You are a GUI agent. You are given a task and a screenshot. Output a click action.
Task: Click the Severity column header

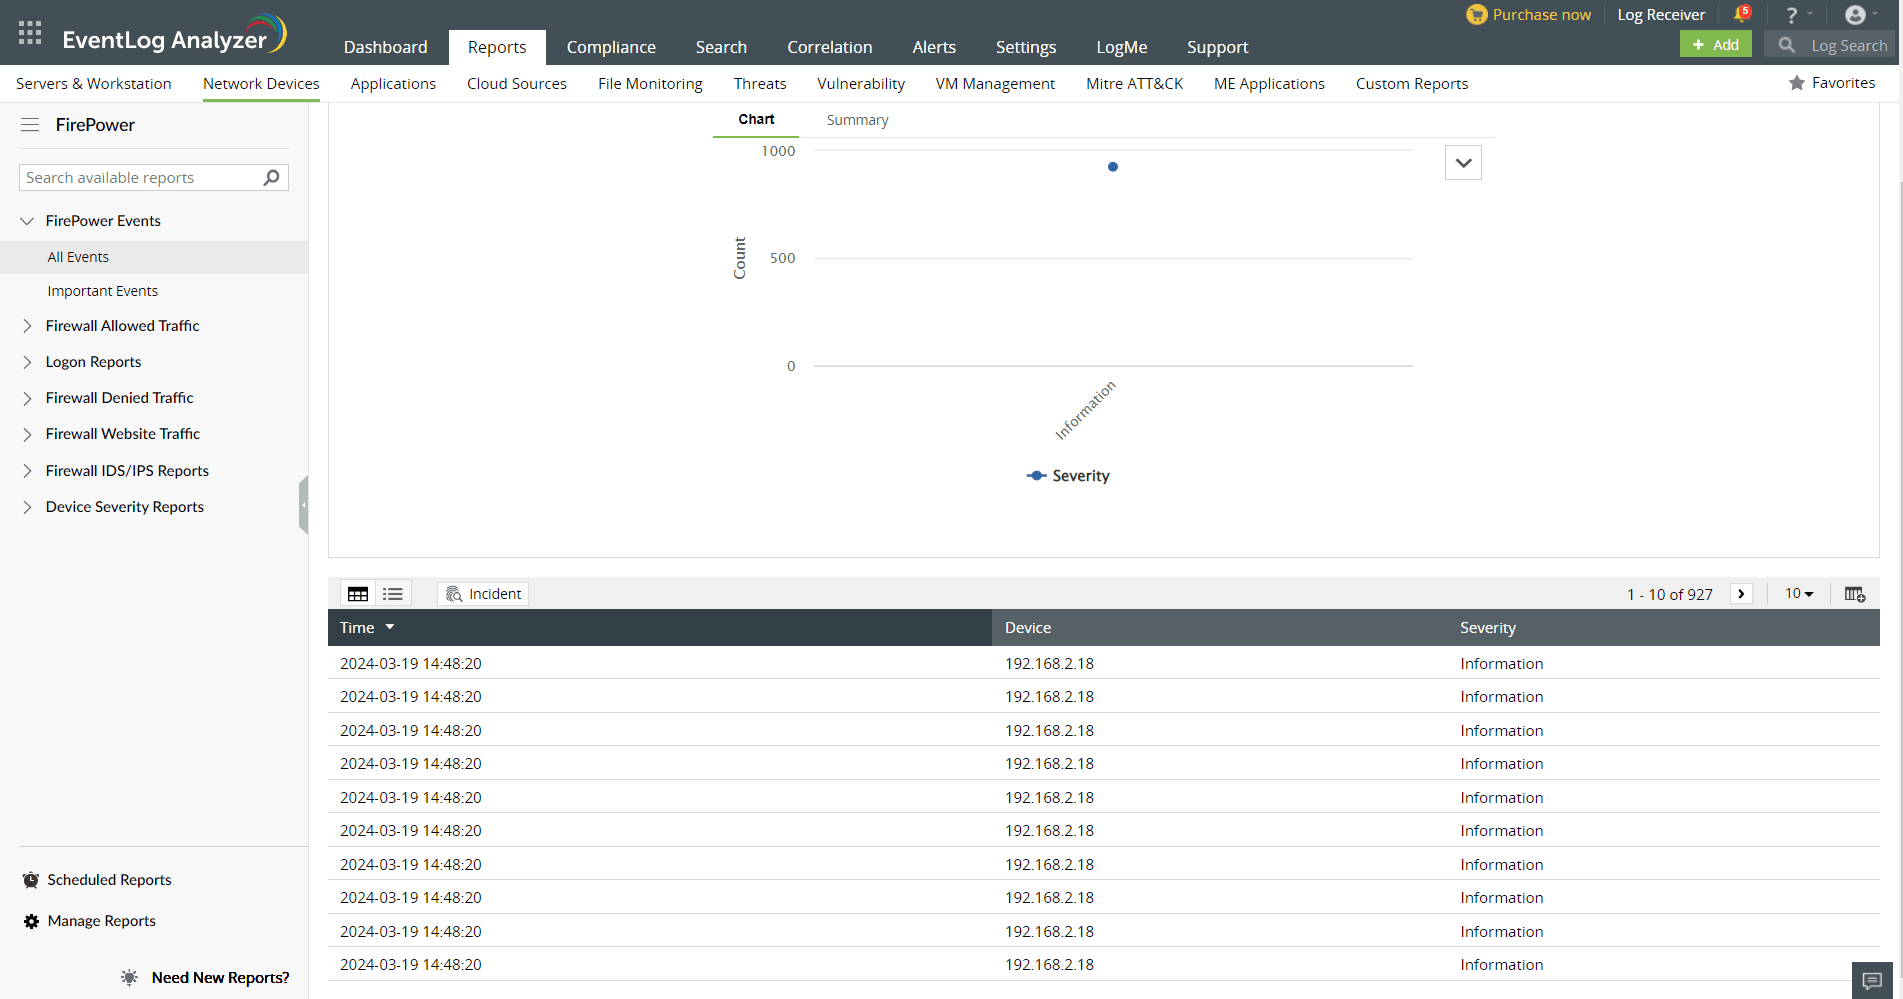click(1487, 628)
